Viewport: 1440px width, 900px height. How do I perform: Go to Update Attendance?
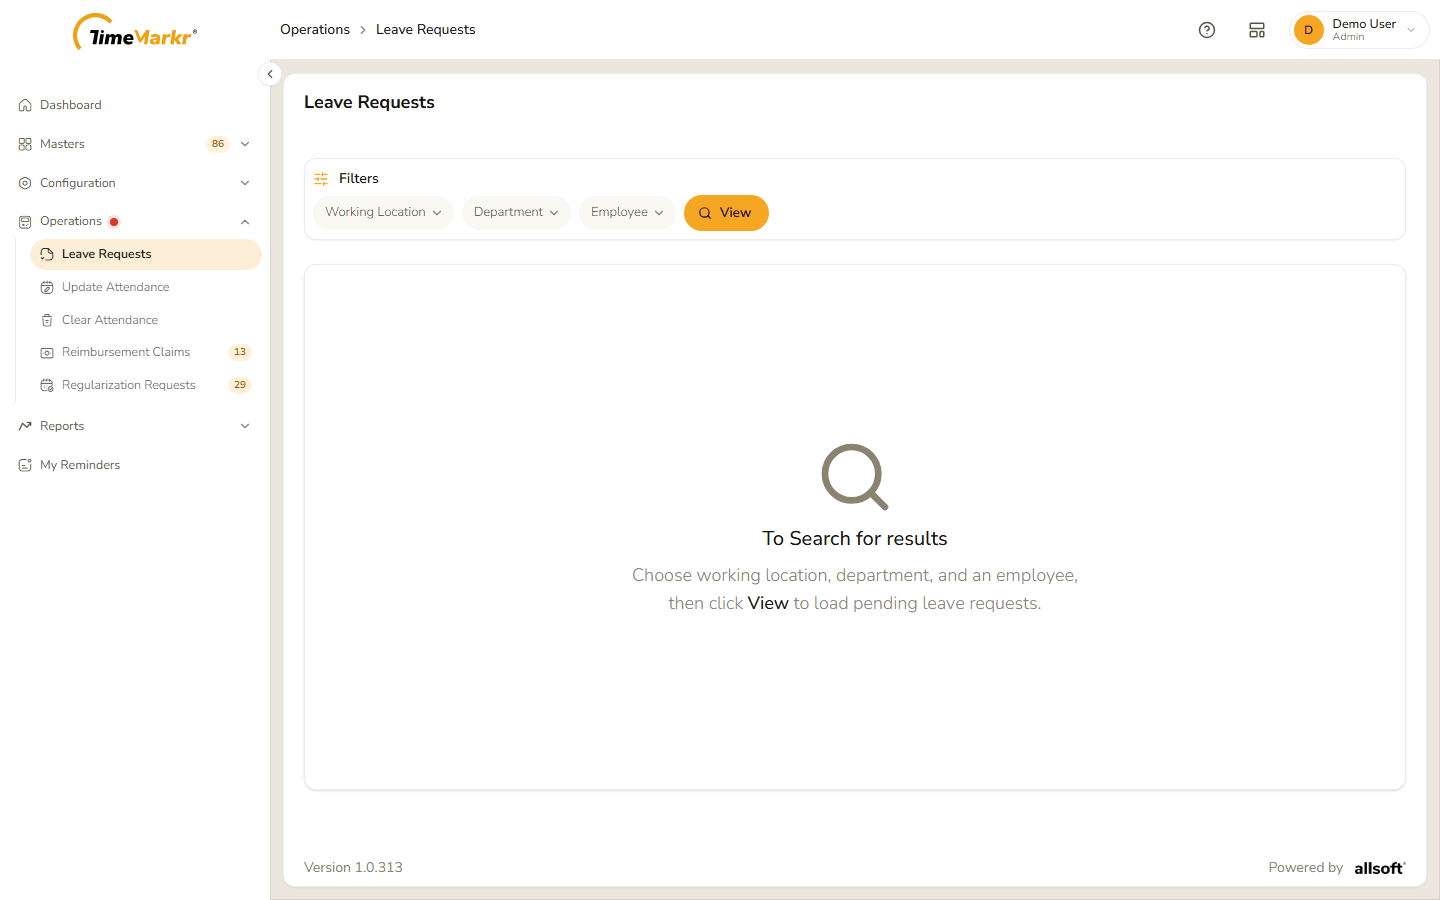click(x=116, y=287)
